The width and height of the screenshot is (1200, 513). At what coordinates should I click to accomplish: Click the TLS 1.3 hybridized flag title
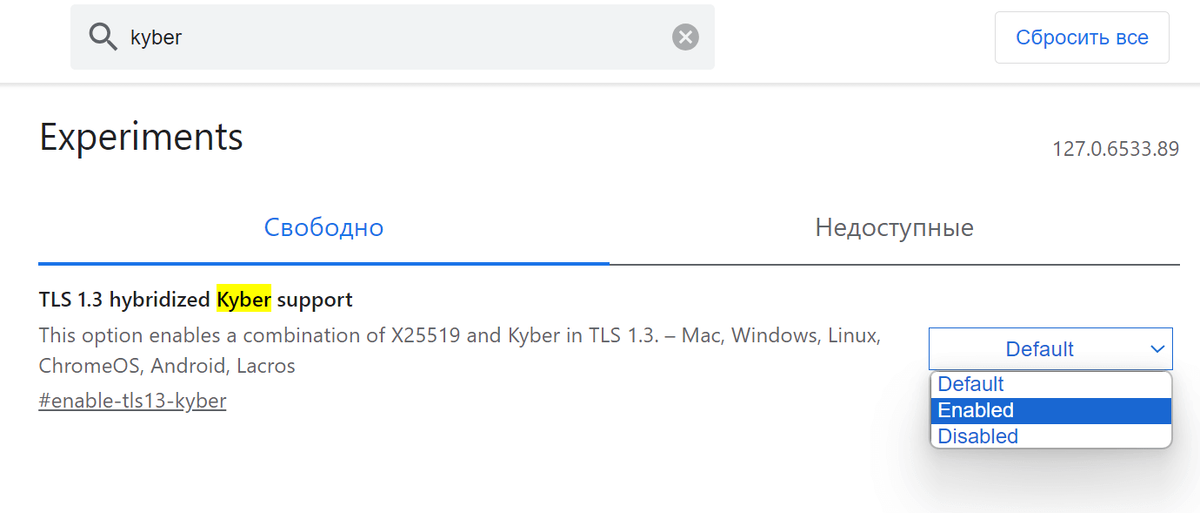point(195,299)
